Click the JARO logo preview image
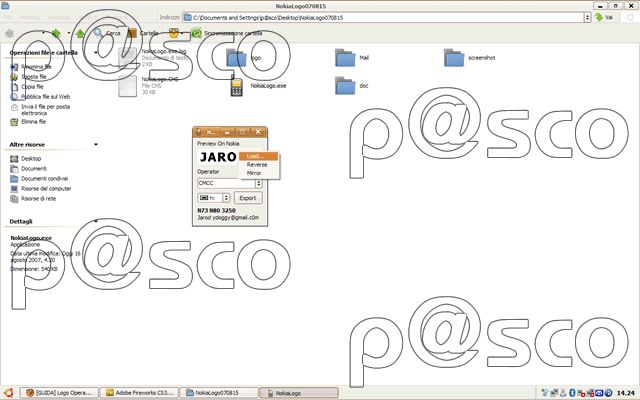This screenshot has width=640, height=400. (x=218, y=157)
